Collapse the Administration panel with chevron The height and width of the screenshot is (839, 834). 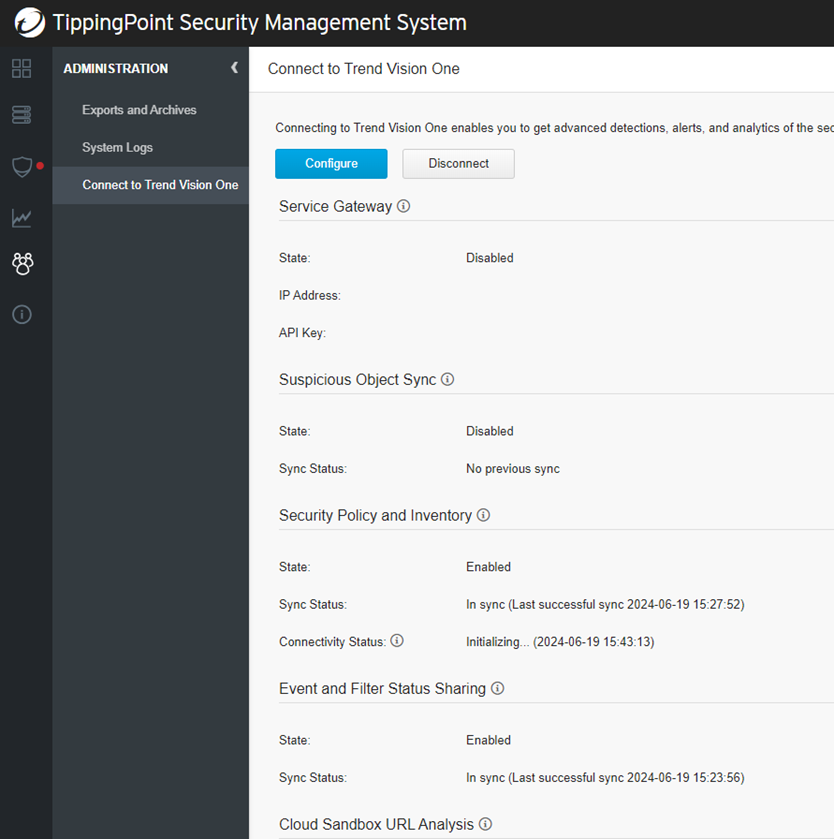point(234,68)
